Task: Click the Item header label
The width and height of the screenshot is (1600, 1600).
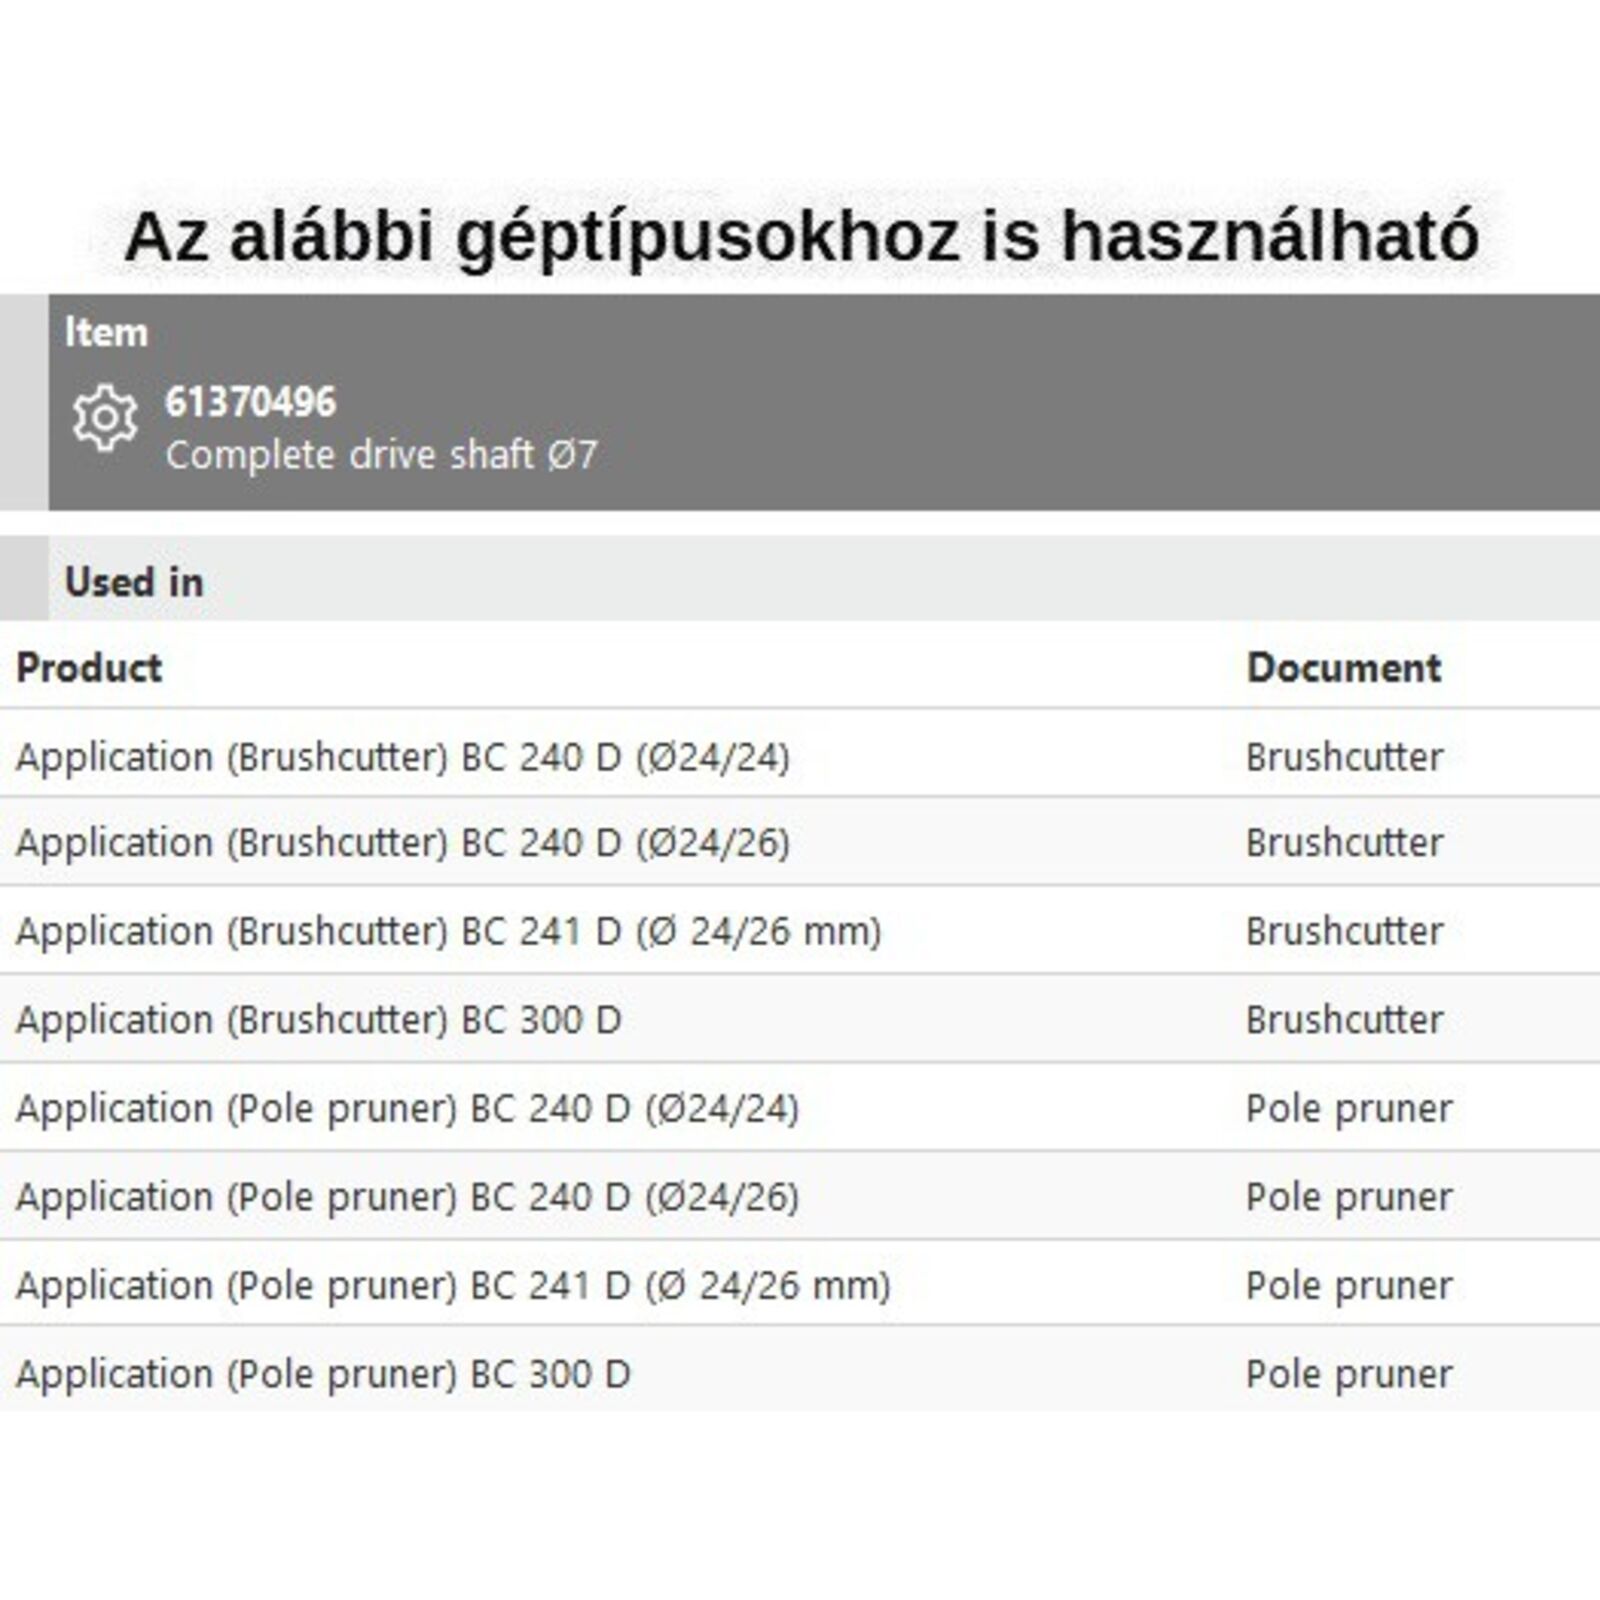Action: pos(106,332)
